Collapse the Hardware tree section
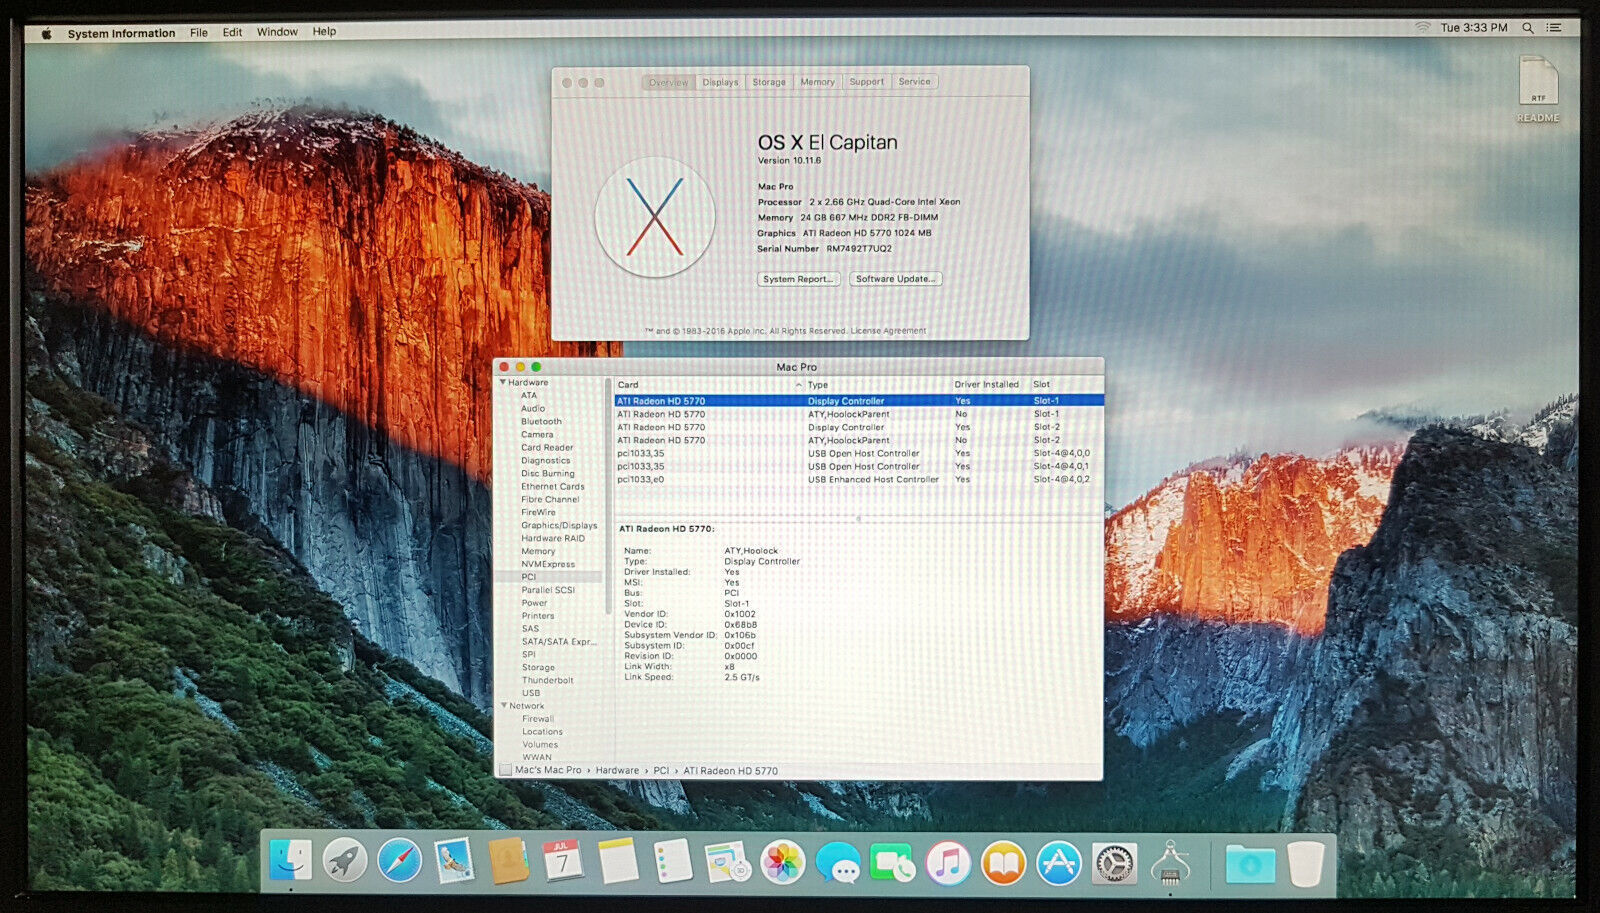1600x913 pixels. point(503,382)
